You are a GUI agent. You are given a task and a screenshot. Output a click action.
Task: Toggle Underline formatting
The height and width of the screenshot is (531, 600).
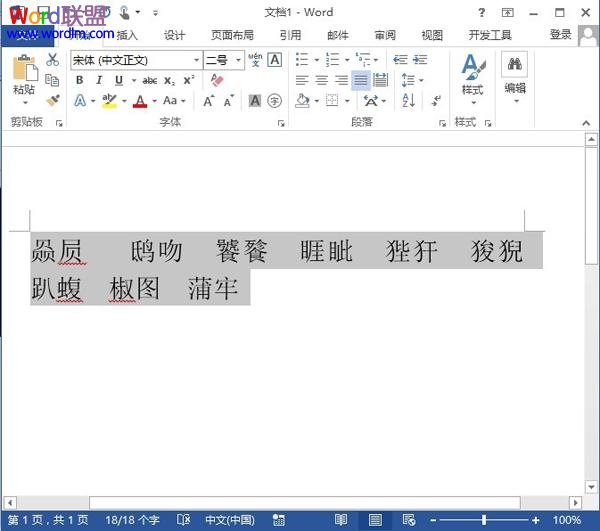[119, 81]
